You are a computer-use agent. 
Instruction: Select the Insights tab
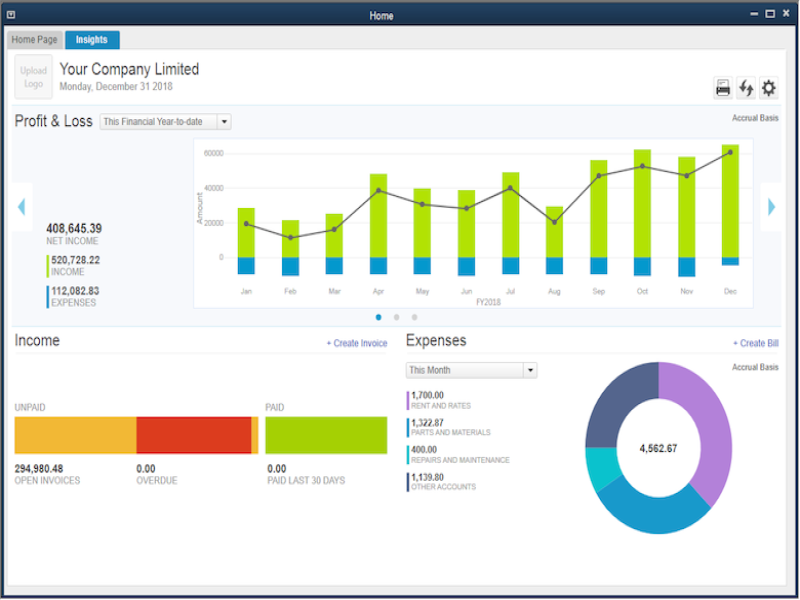(x=92, y=39)
